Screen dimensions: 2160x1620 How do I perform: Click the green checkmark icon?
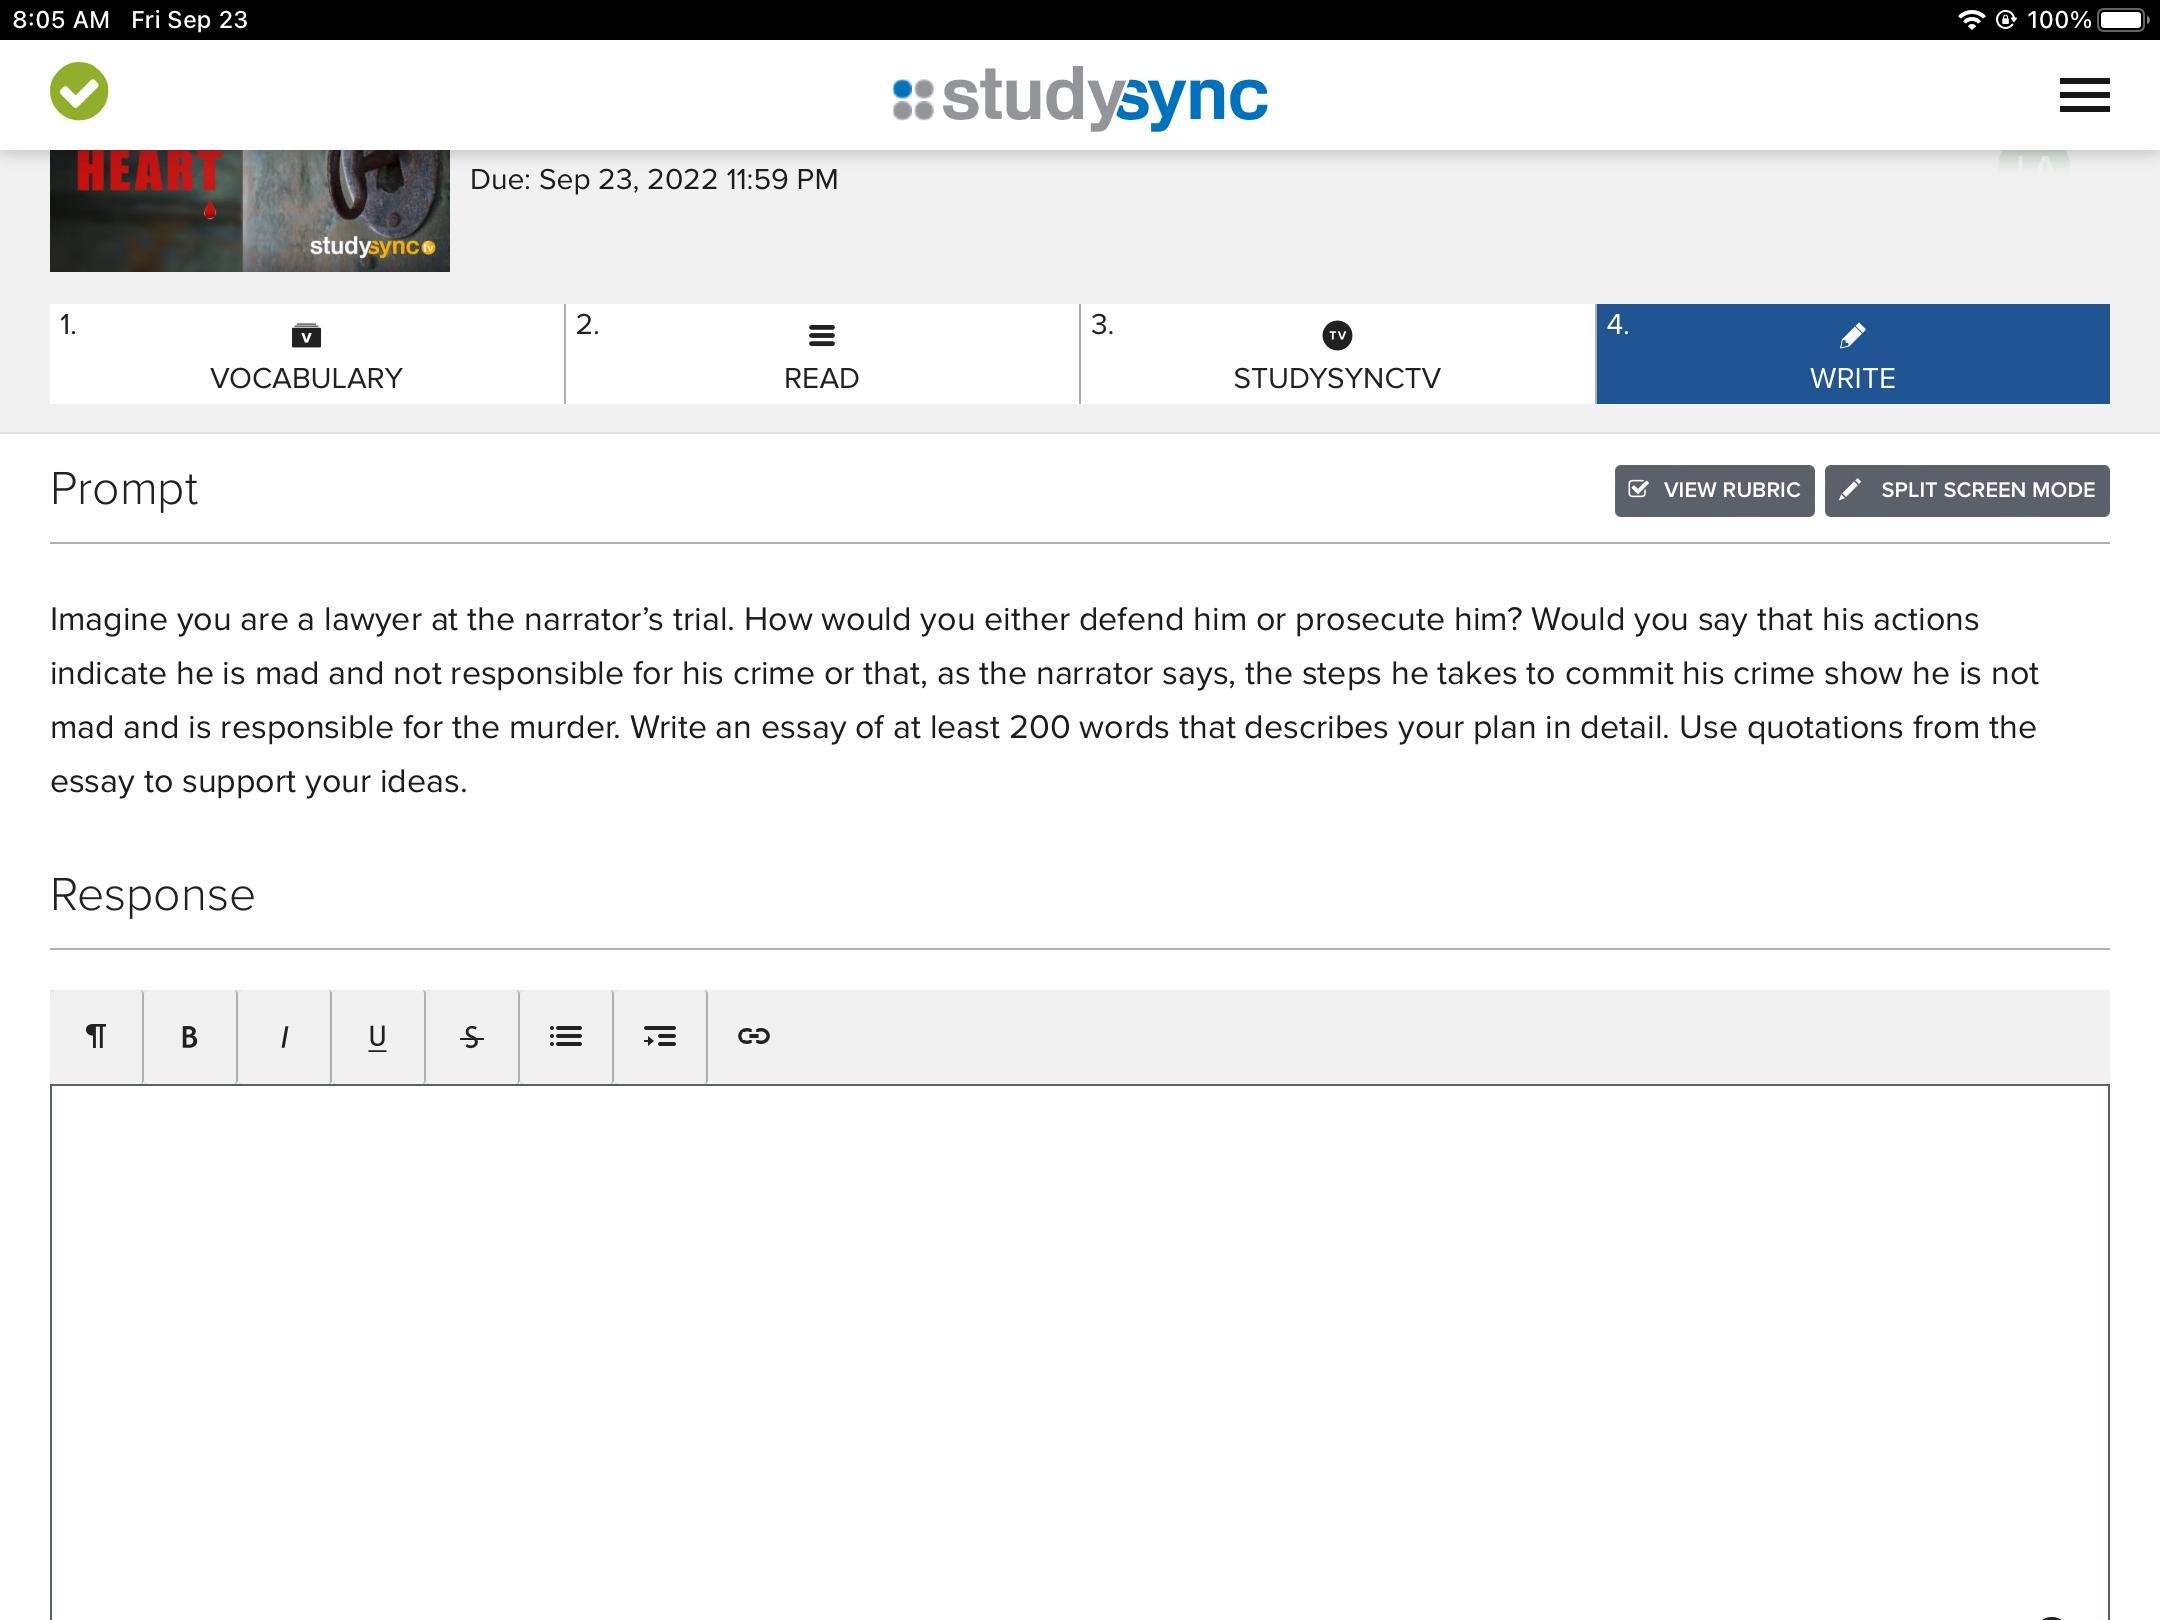coord(79,92)
